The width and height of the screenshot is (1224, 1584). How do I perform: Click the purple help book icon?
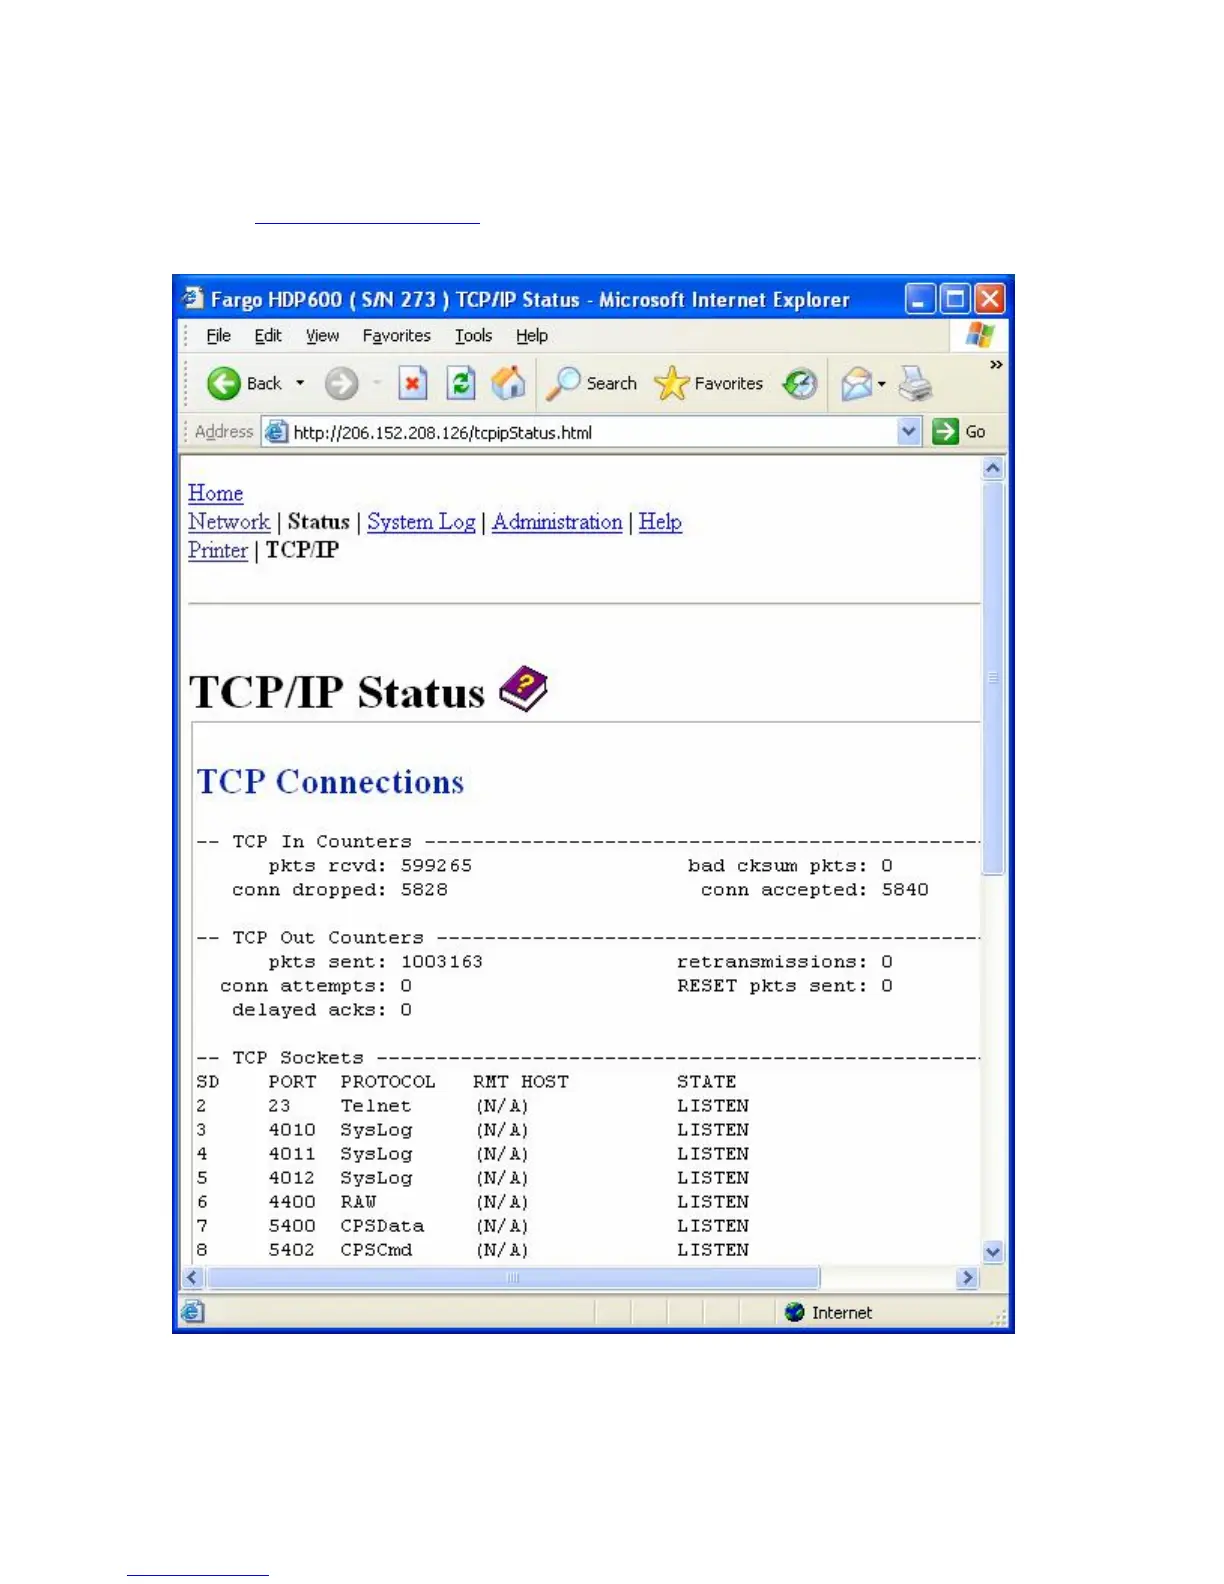tap(523, 689)
